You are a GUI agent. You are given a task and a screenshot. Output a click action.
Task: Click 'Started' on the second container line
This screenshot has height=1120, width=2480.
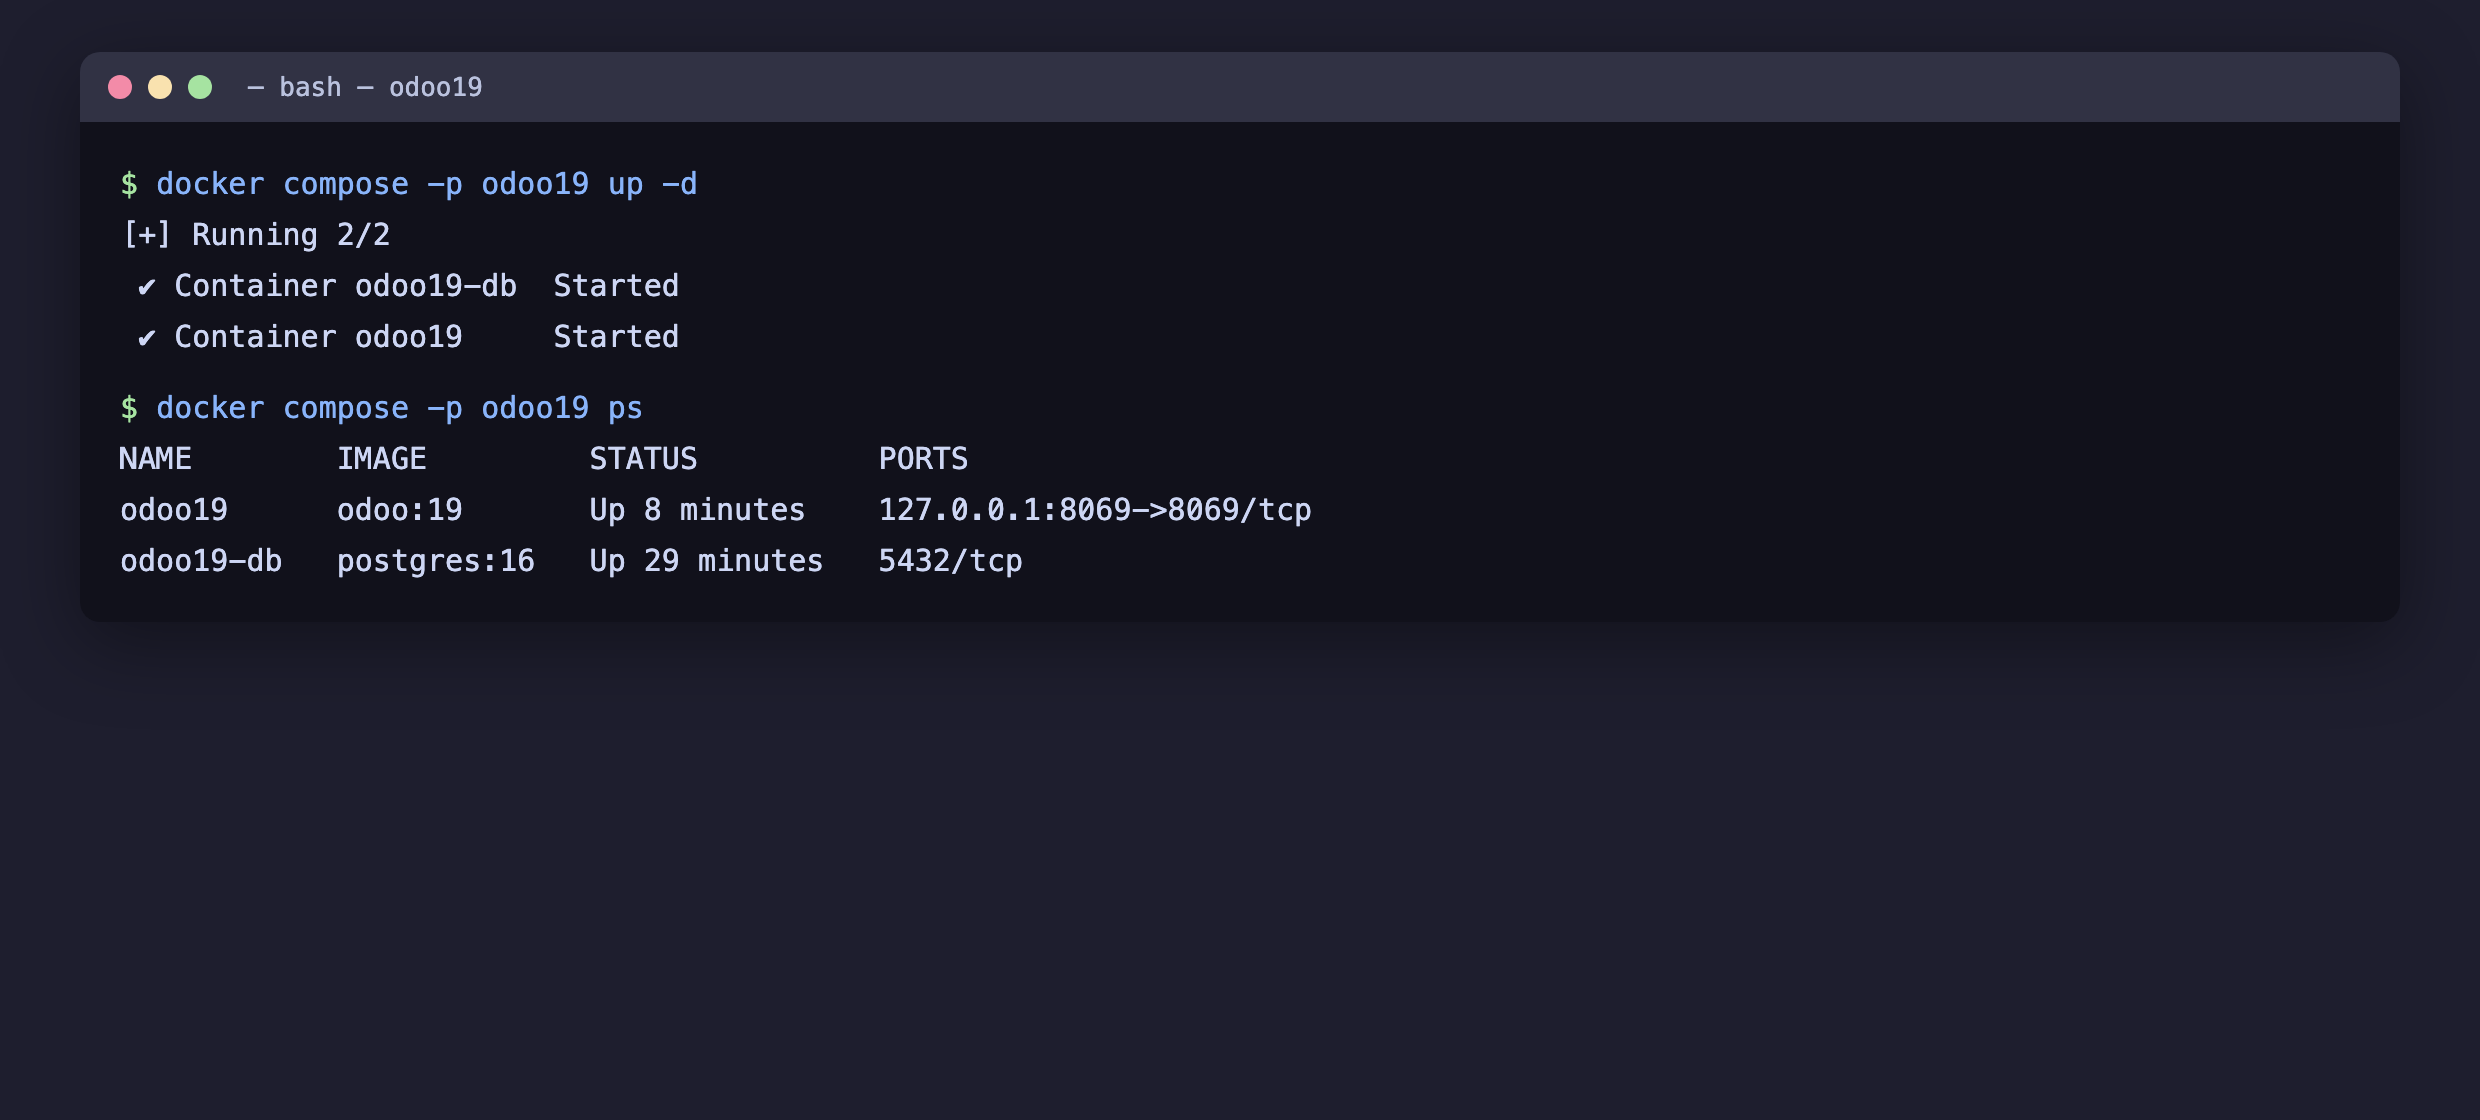(x=616, y=337)
